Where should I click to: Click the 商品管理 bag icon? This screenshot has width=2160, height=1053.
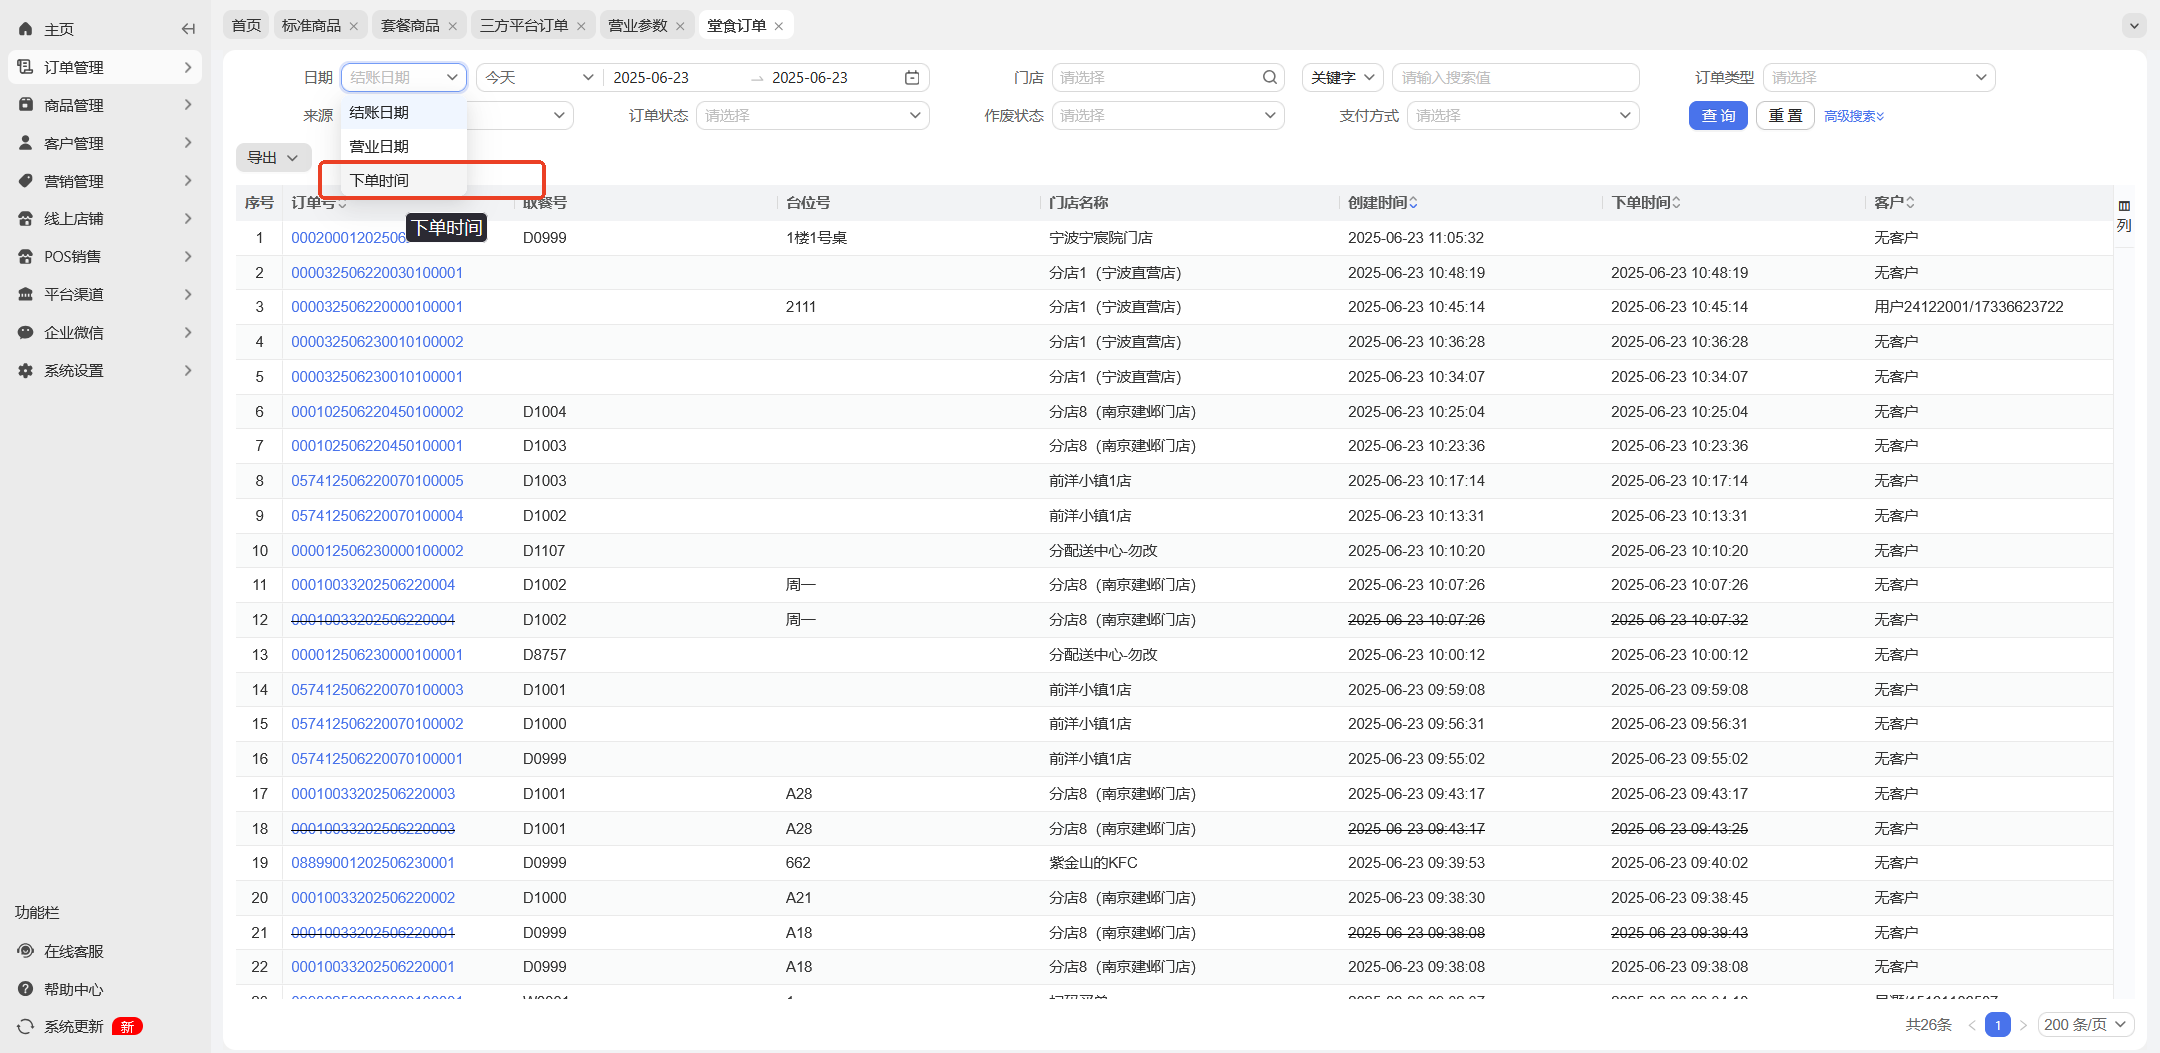25,105
